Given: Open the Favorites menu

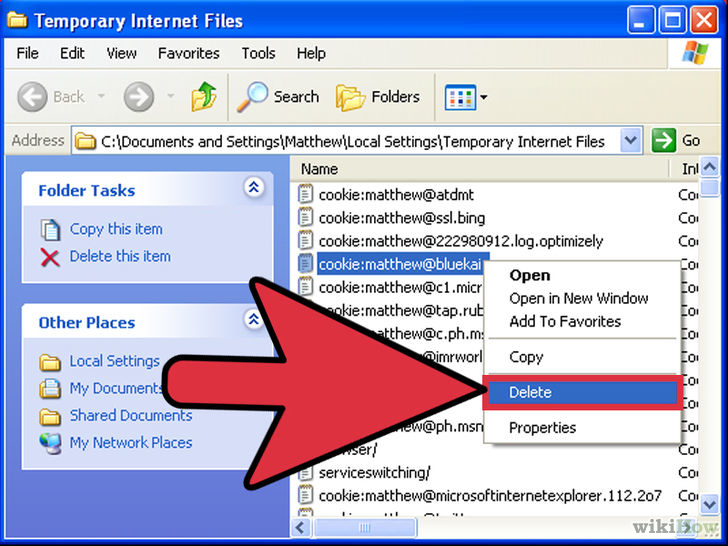Looking at the screenshot, I should pos(188,53).
